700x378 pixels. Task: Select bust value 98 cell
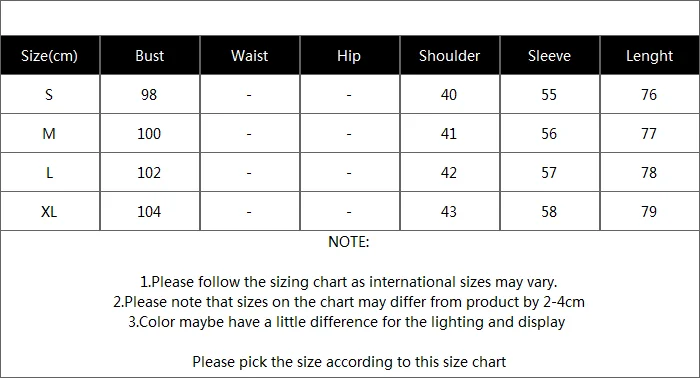[x=150, y=94]
